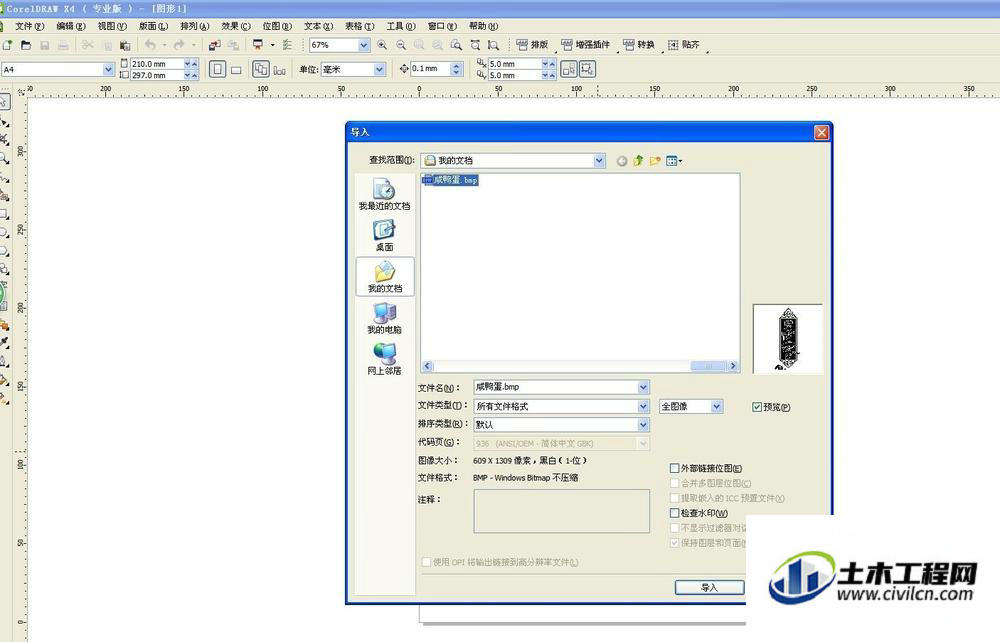Click the New document icon in toolbar
The width and height of the screenshot is (1000, 642).
(x=8, y=45)
